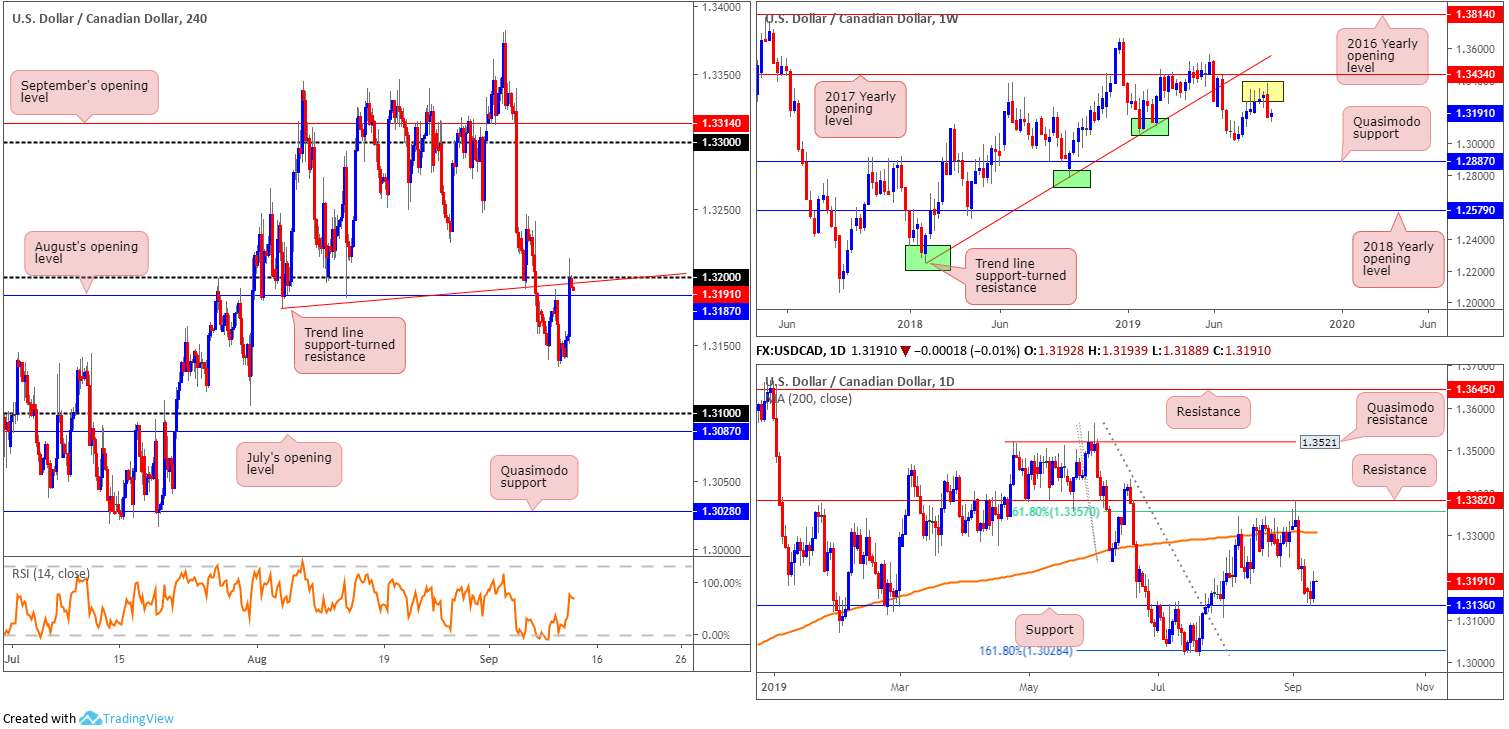1509x729 pixels.
Task: Click the 'Aug' date on 240 chart axis
Action: [x=257, y=661]
